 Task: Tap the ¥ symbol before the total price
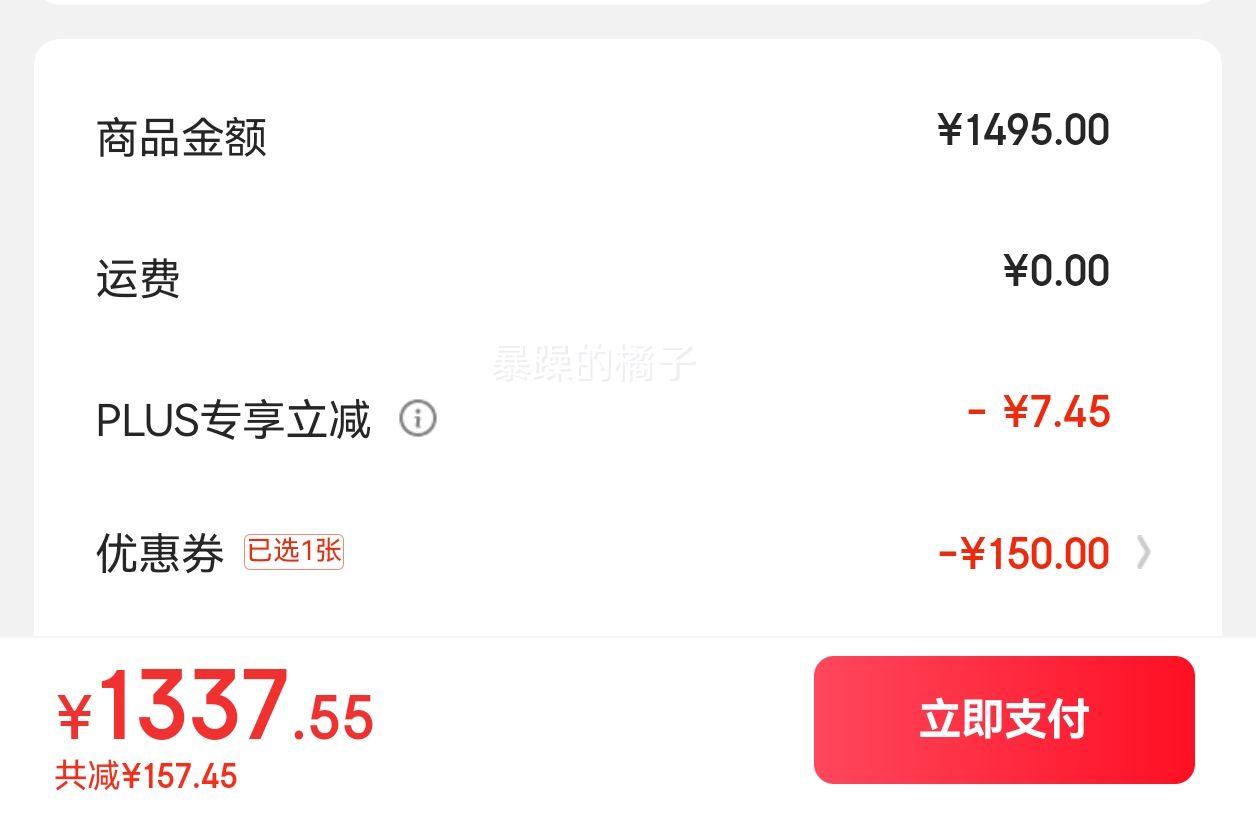click(75, 715)
